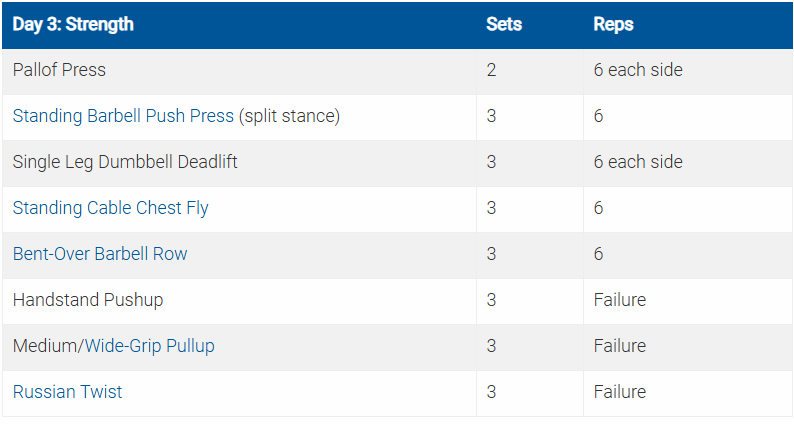Click the Russian Twist sets value
Image resolution: width=794 pixels, height=424 pixels.
491,392
